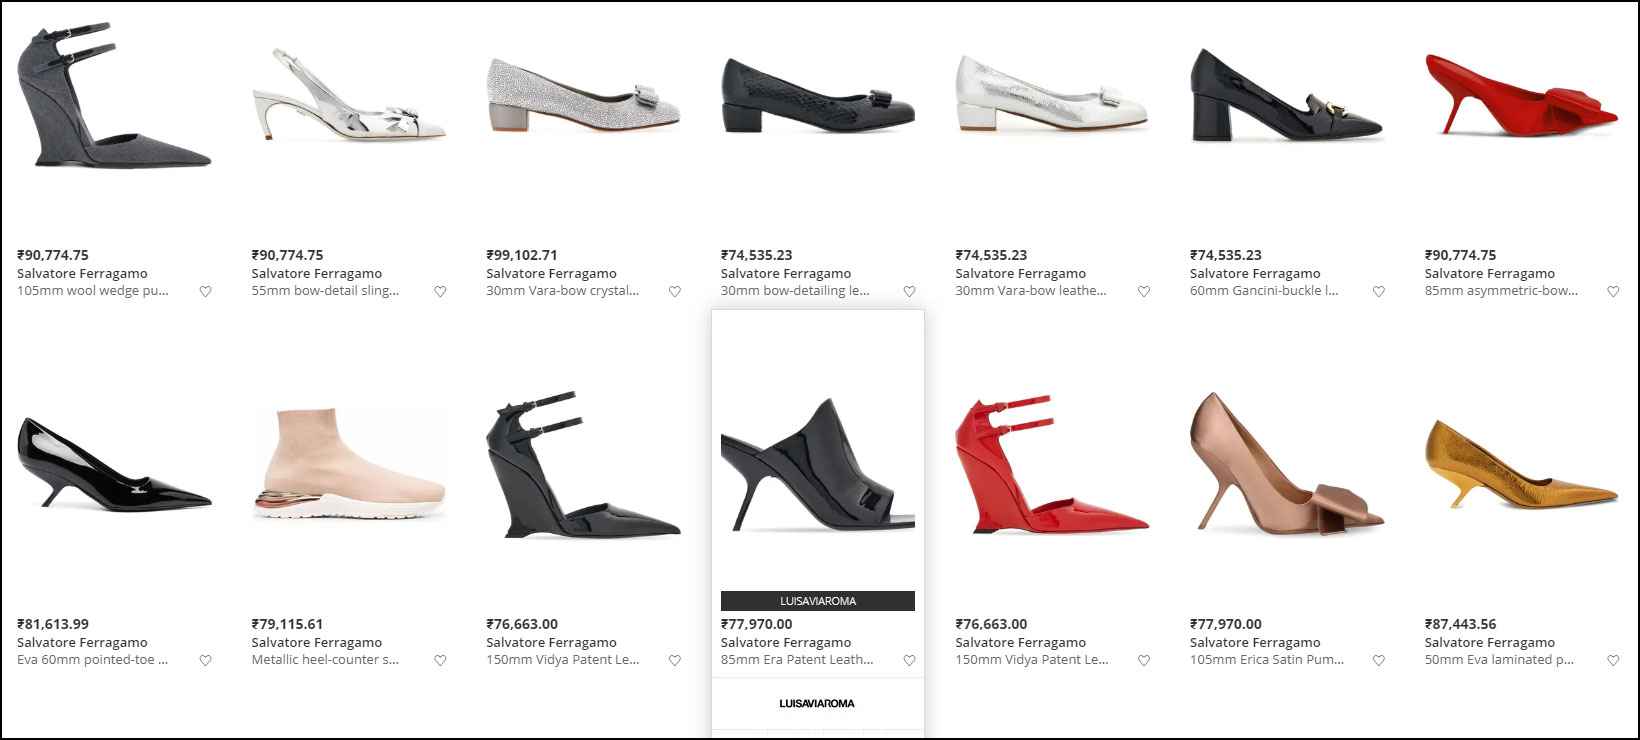Toggle heart on 30mm Vara-bow leather pump
The height and width of the screenshot is (740, 1640).
point(1144,292)
